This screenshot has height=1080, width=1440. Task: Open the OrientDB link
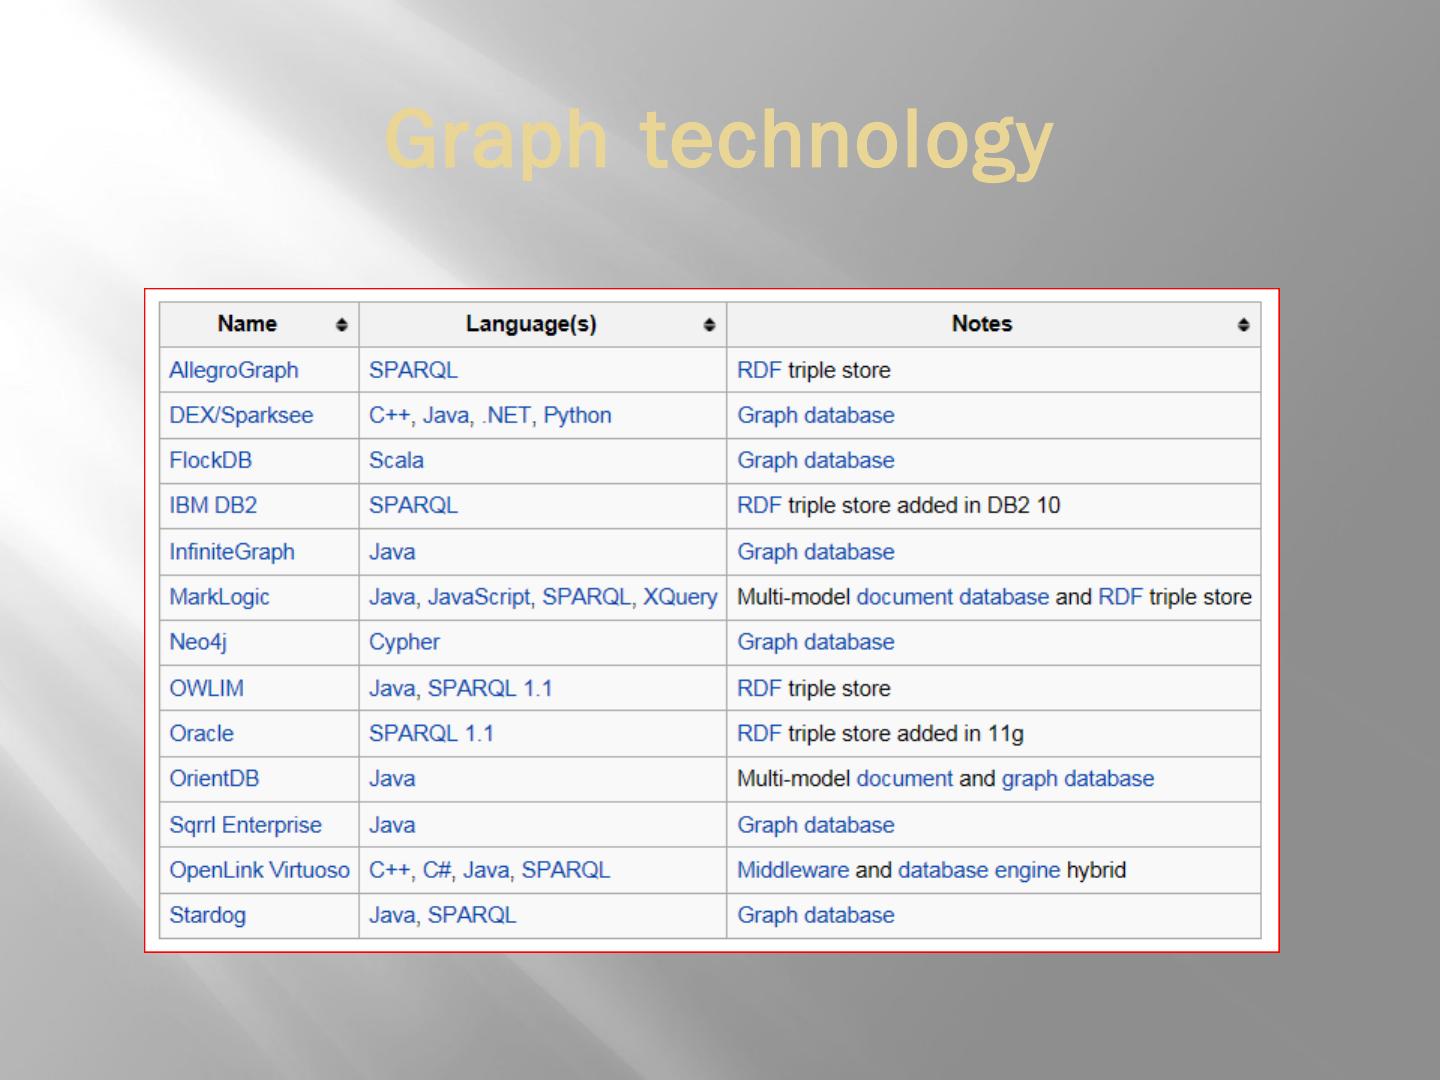point(213,778)
